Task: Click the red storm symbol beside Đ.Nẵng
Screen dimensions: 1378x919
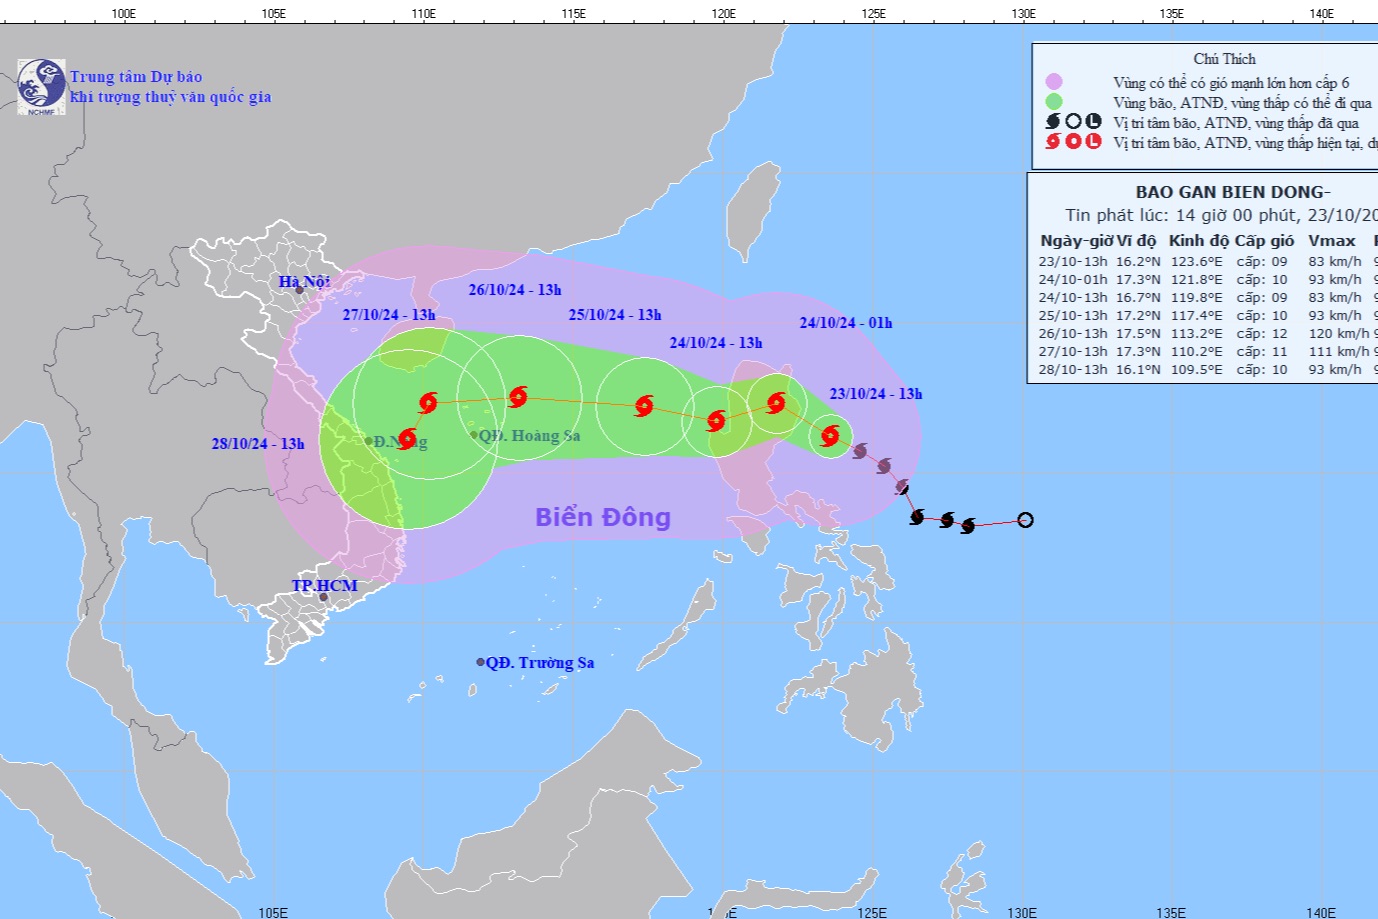Action: (406, 438)
